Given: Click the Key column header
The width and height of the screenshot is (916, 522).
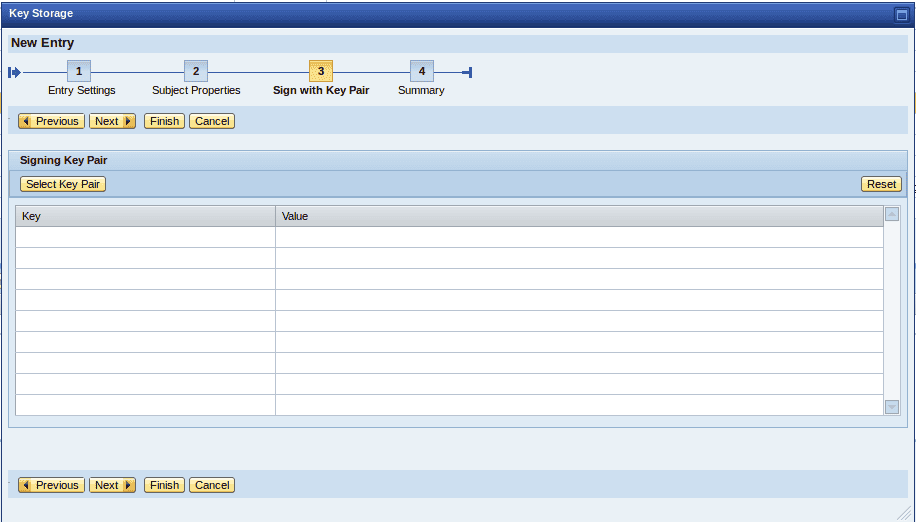Looking at the screenshot, I should (x=145, y=216).
